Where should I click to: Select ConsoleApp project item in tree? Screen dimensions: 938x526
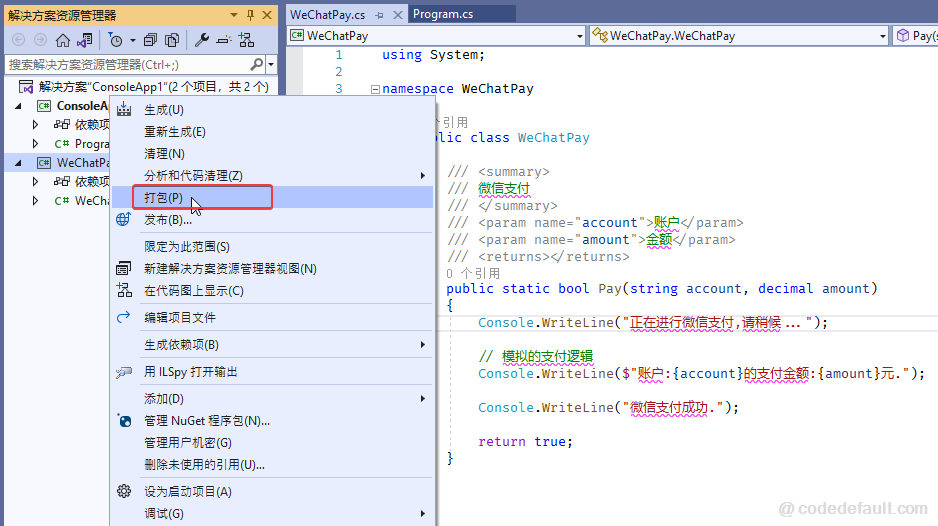tap(73, 106)
